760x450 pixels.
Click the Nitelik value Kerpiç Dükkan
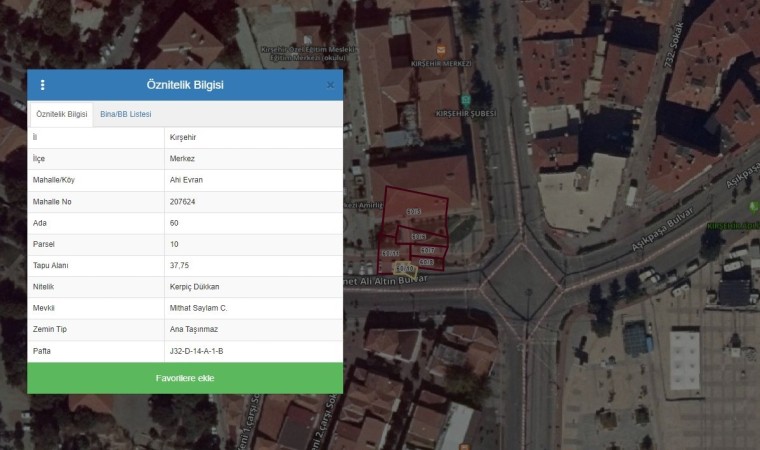click(194, 286)
